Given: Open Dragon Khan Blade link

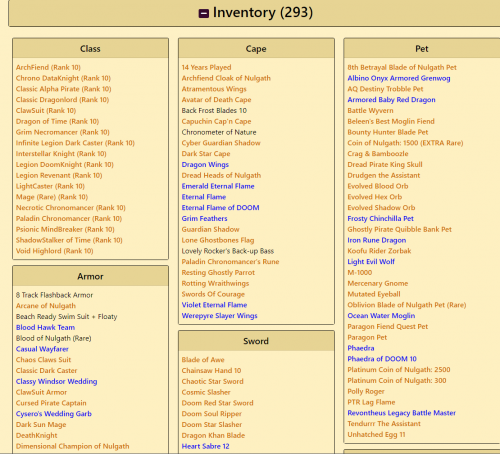Looking at the screenshot, I should coord(213,435).
